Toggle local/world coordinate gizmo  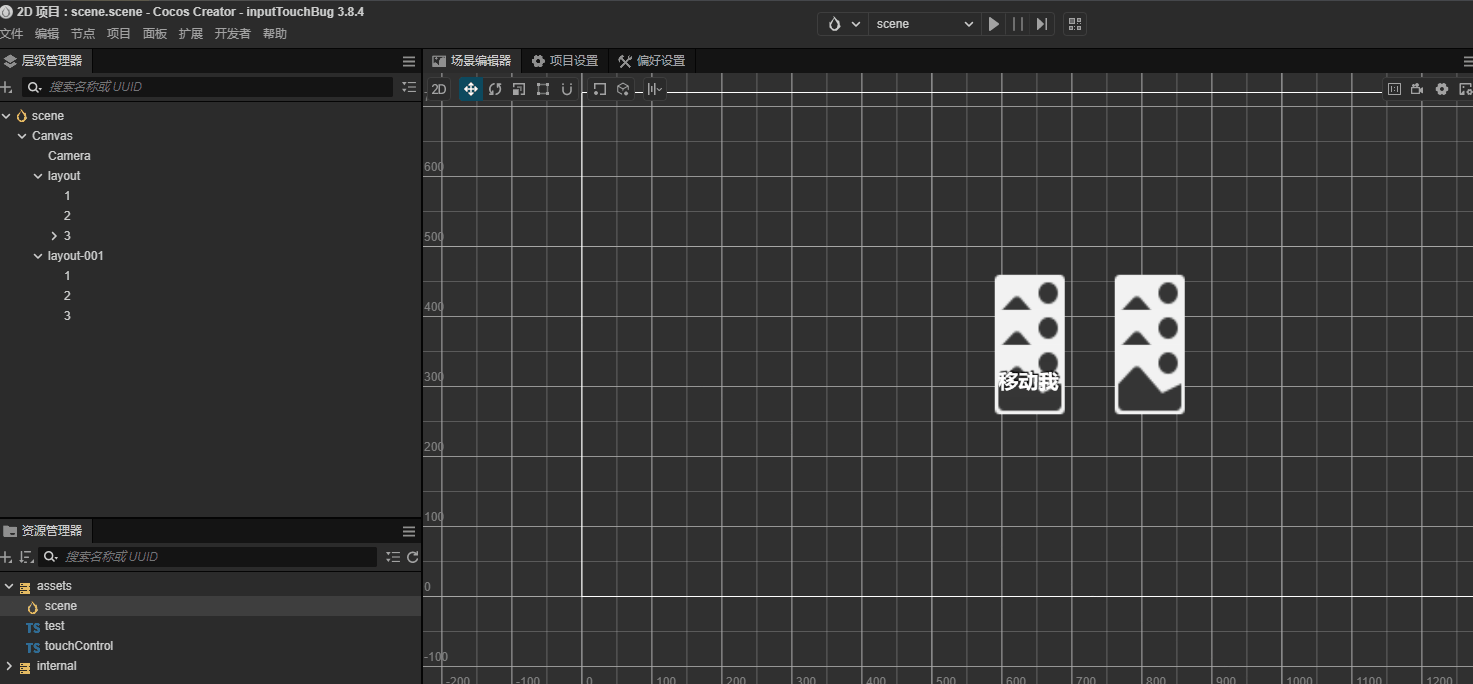point(623,89)
